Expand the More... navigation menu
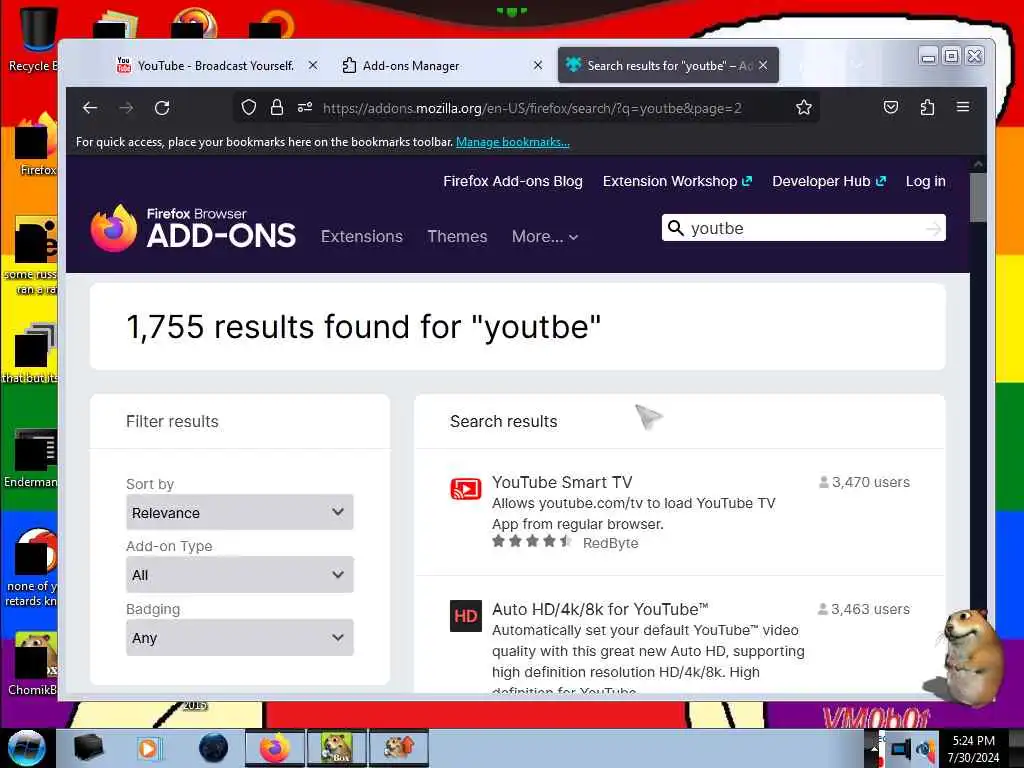This screenshot has height=768, width=1024. tap(545, 236)
